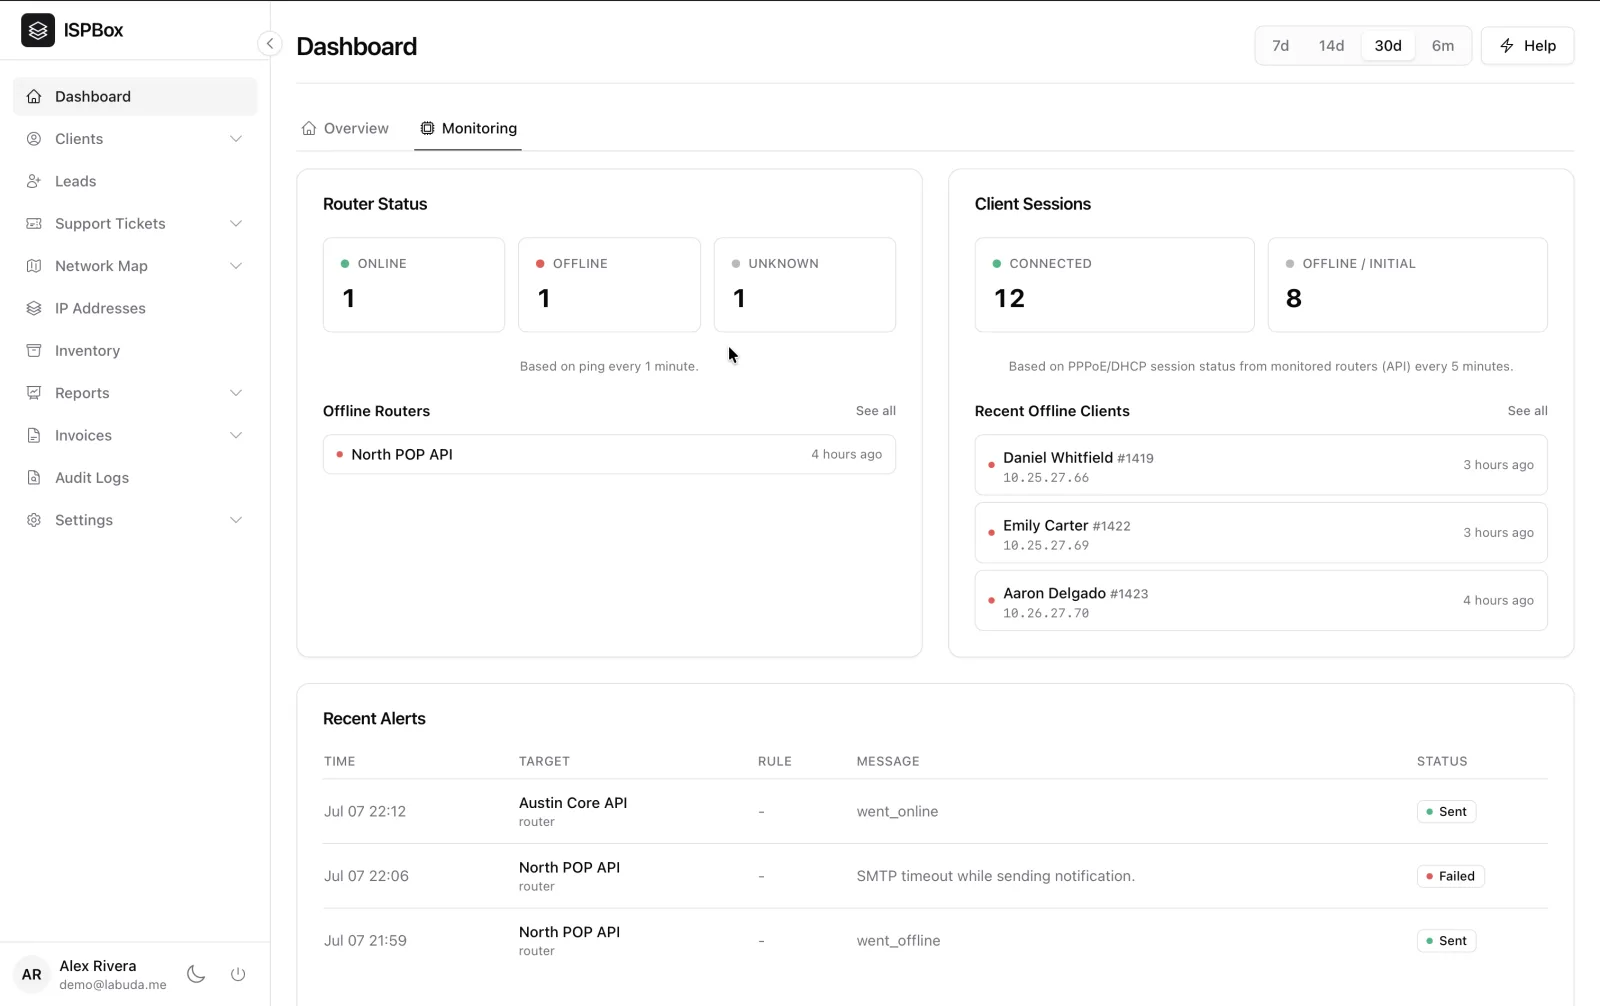This screenshot has height=1006, width=1600.
Task: Click the Inventory box icon
Action: (34, 351)
